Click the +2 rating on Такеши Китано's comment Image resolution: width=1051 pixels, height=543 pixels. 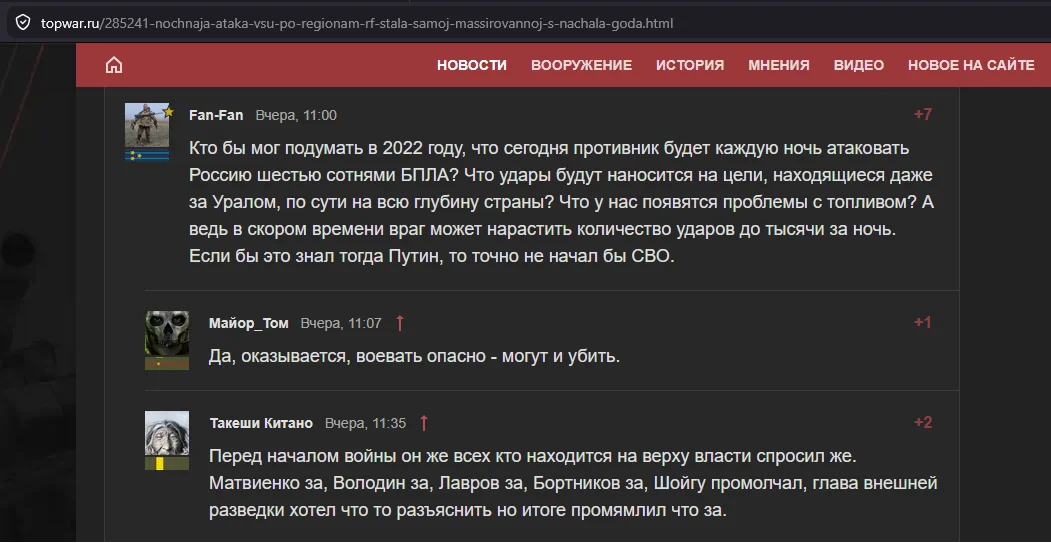tap(923, 422)
